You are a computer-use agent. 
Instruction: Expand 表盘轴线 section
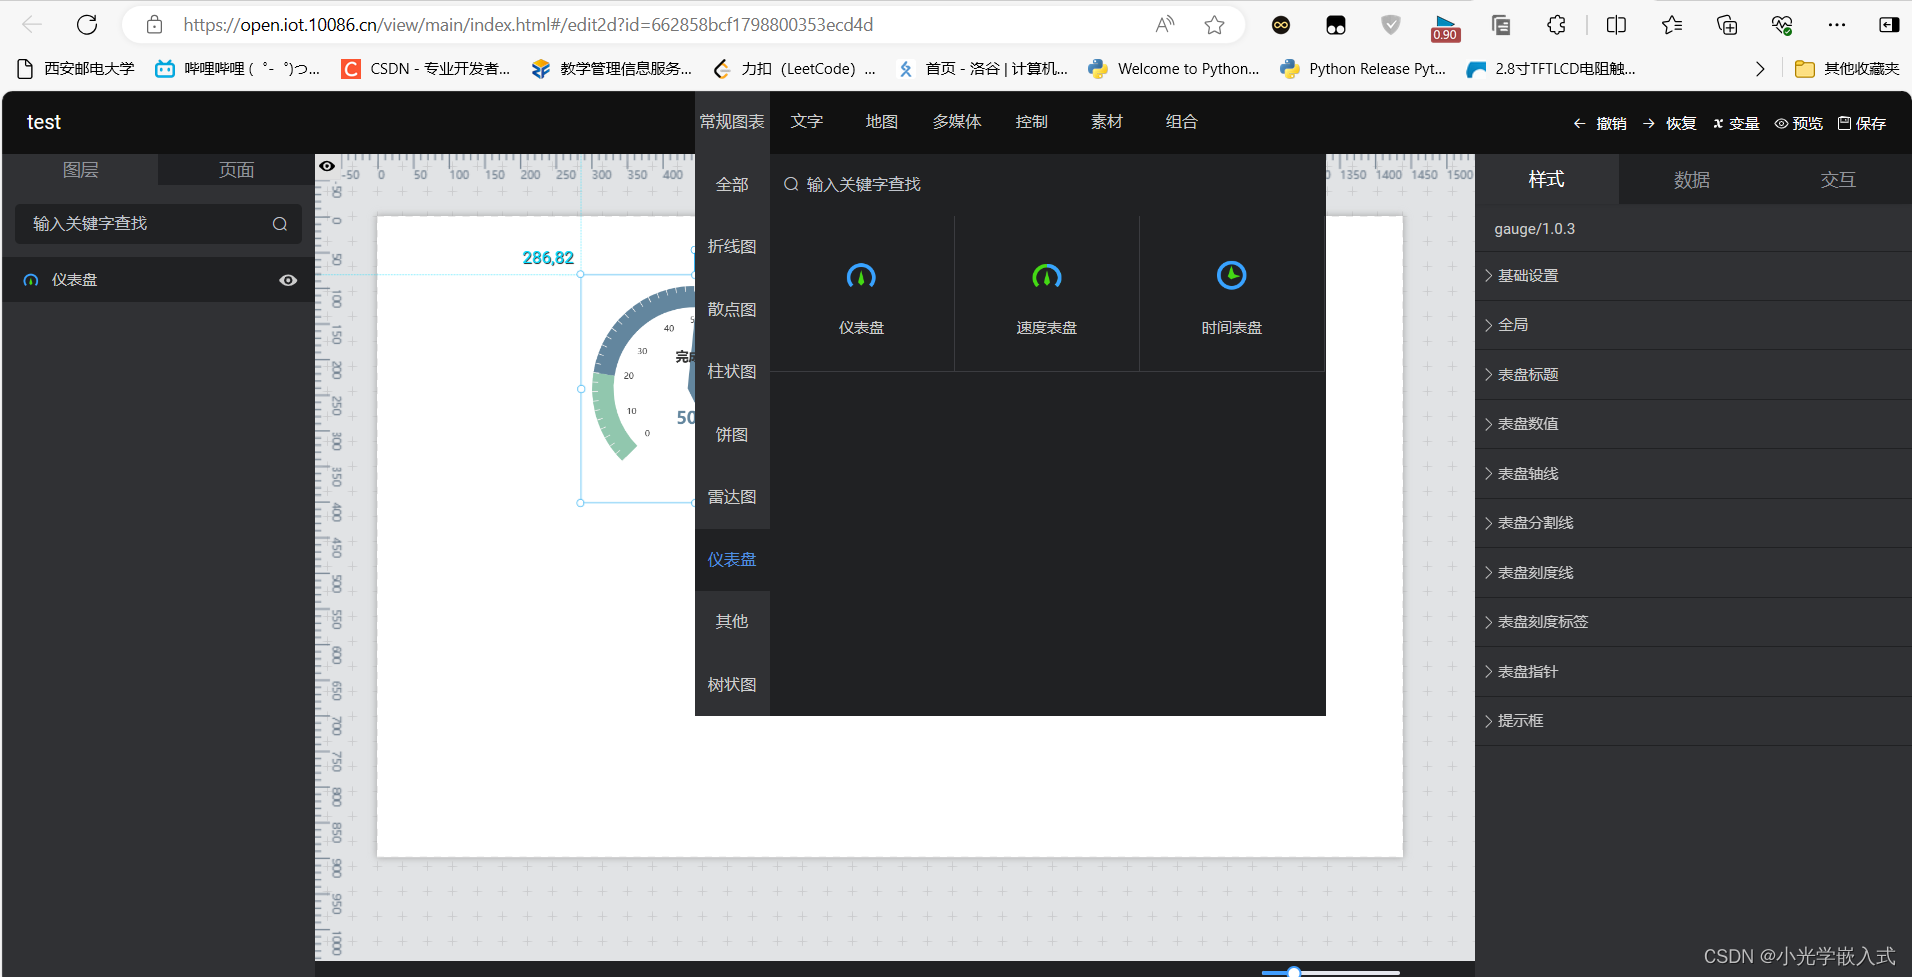tap(1693, 474)
